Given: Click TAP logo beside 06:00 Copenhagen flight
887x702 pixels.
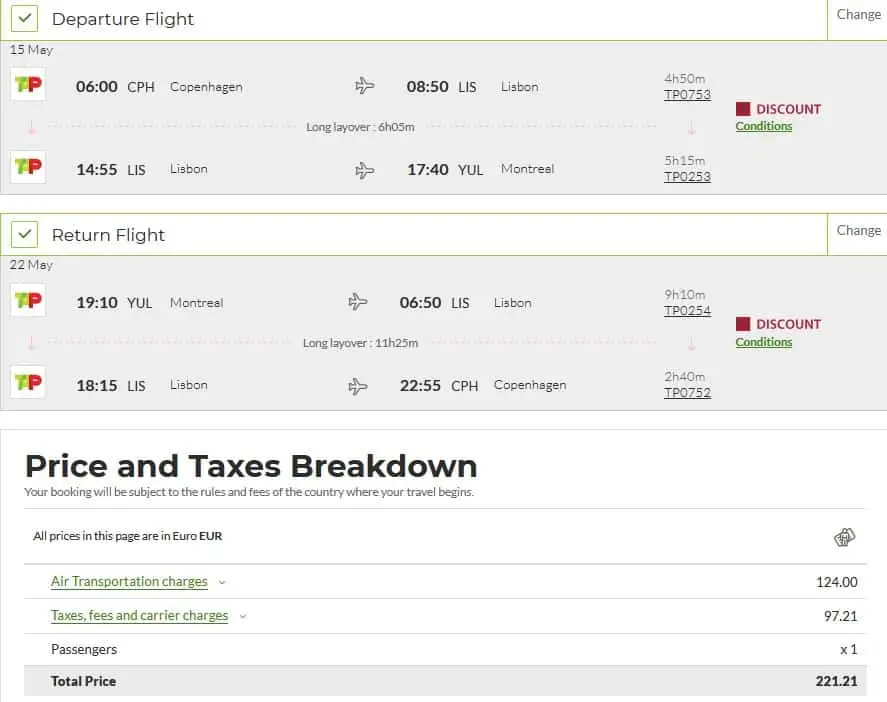Looking at the screenshot, I should point(28,85).
